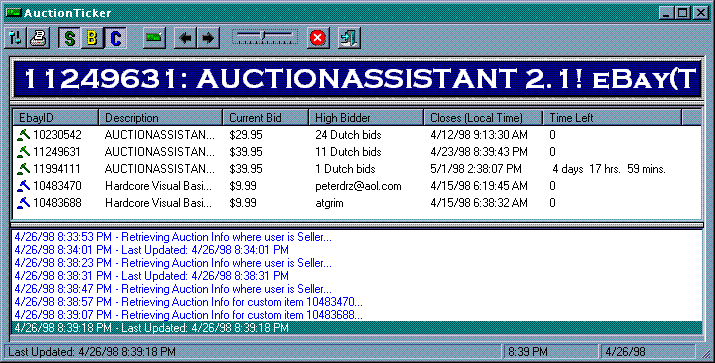Select the 8:38:23 PM log entry
Screen dimensions: 715x363
pos(173,263)
